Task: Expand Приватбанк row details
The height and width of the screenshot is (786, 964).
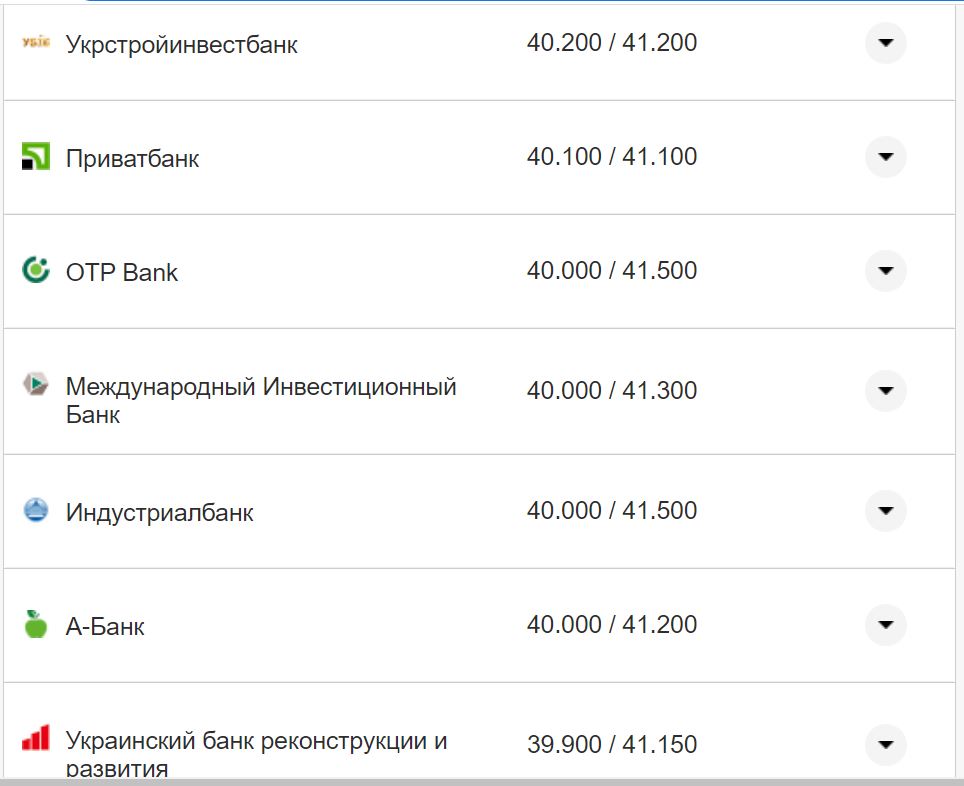Action: pyautogui.click(x=885, y=157)
